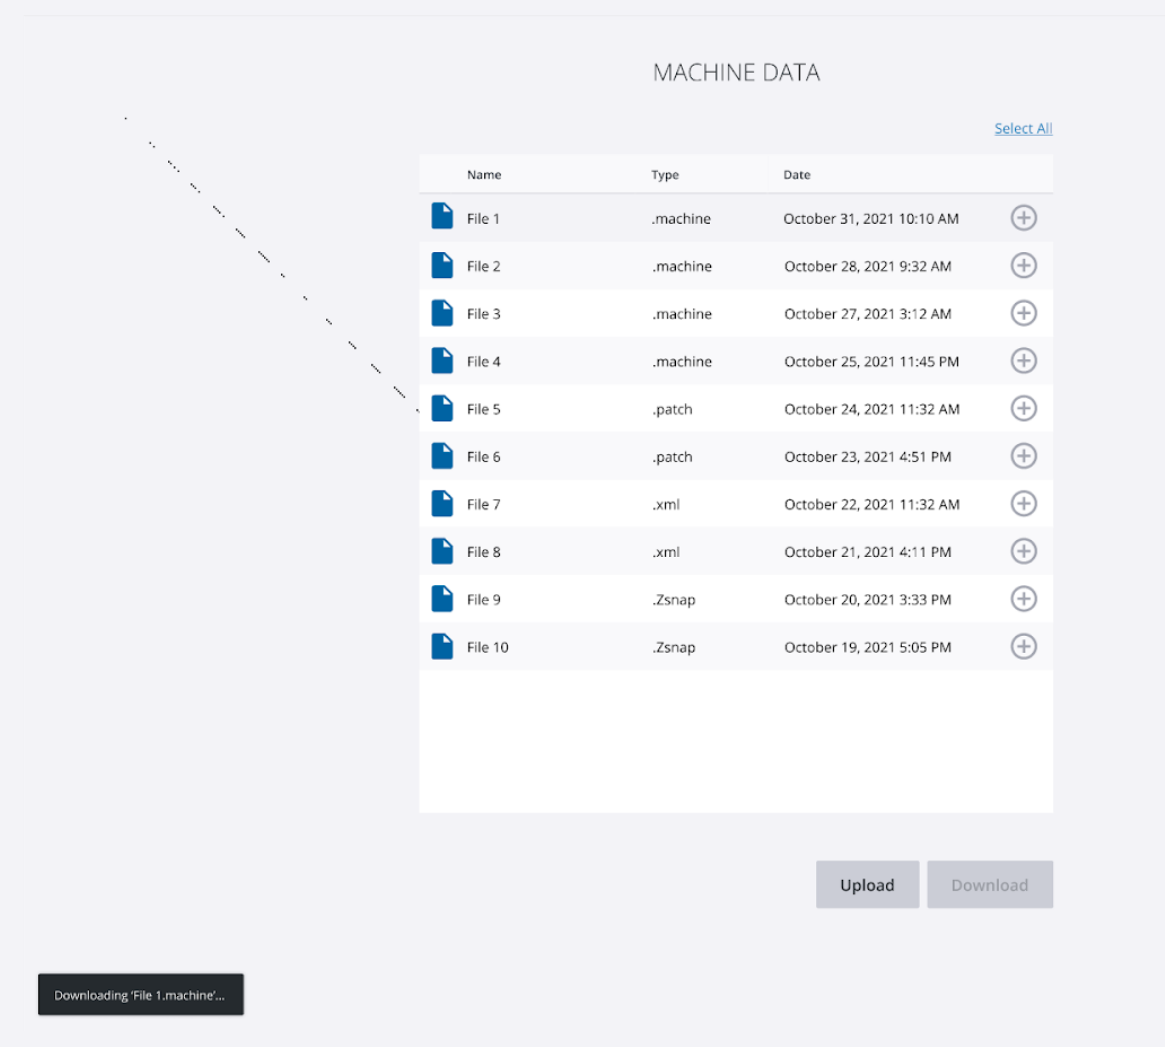1165x1047 pixels.
Task: Click date 'October 31, 2021 10:10 AM'
Action: (871, 218)
